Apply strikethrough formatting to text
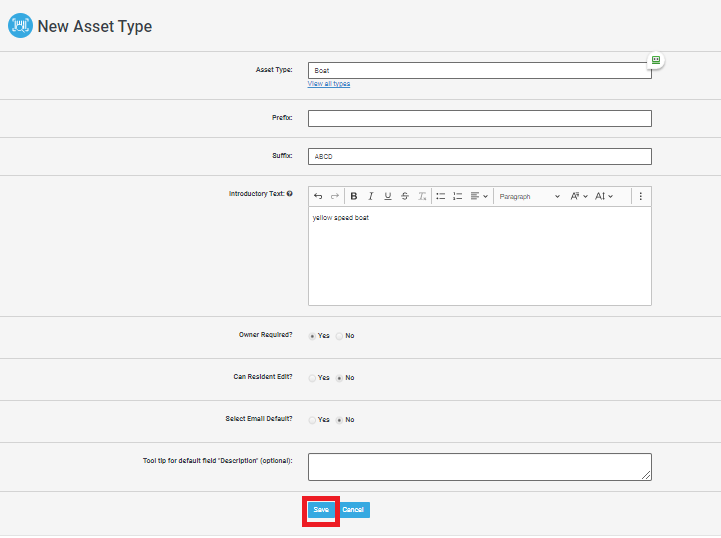721x538 pixels. (404, 197)
